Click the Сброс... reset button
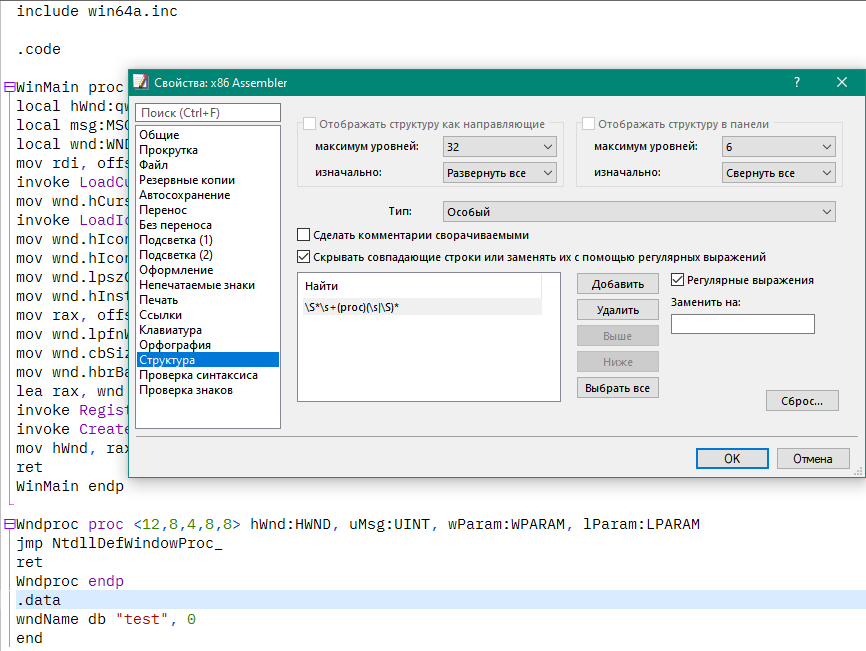Image resolution: width=866 pixels, height=651 pixels. [x=802, y=401]
